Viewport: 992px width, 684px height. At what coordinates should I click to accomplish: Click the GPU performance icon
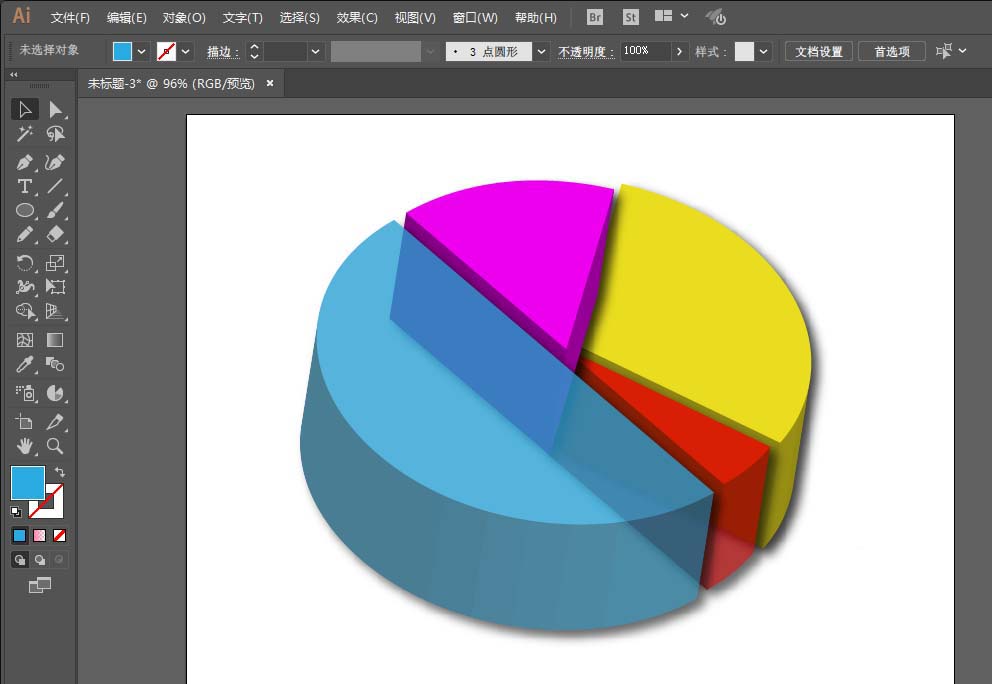[716, 17]
